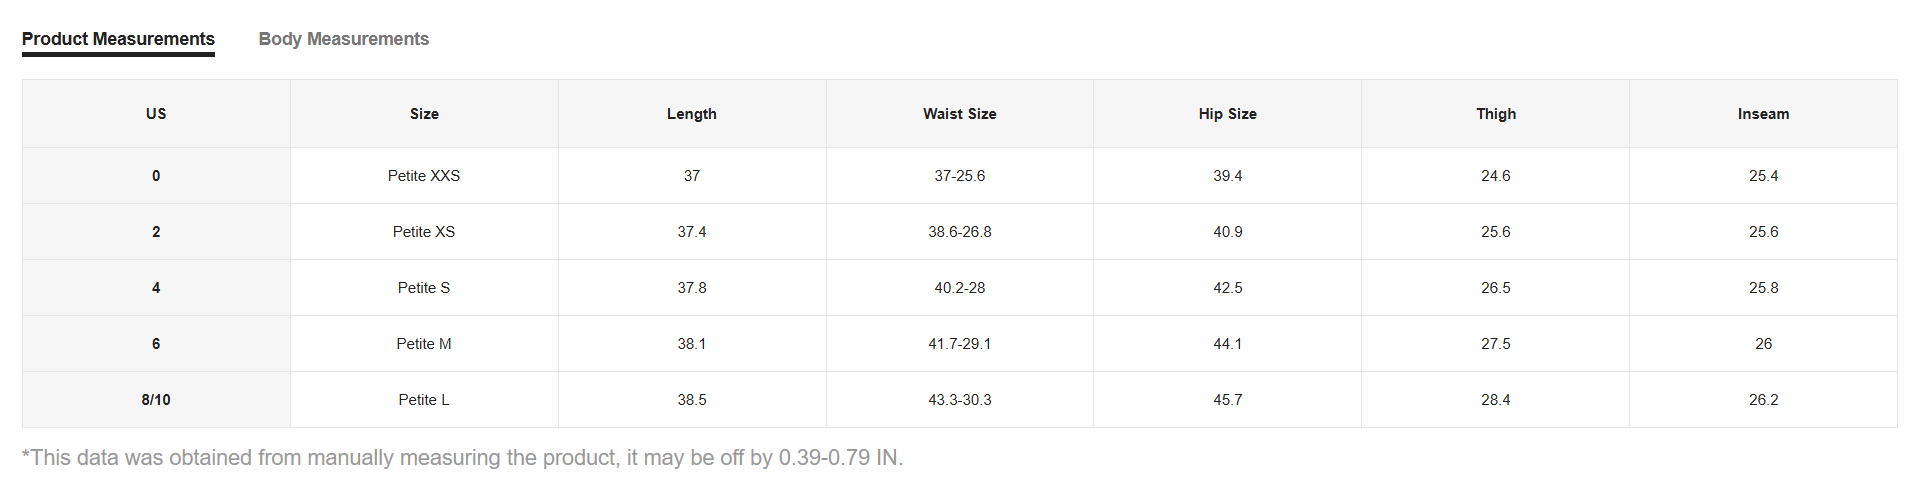Click the US column header
The width and height of the screenshot is (1920, 495).
[x=156, y=114]
